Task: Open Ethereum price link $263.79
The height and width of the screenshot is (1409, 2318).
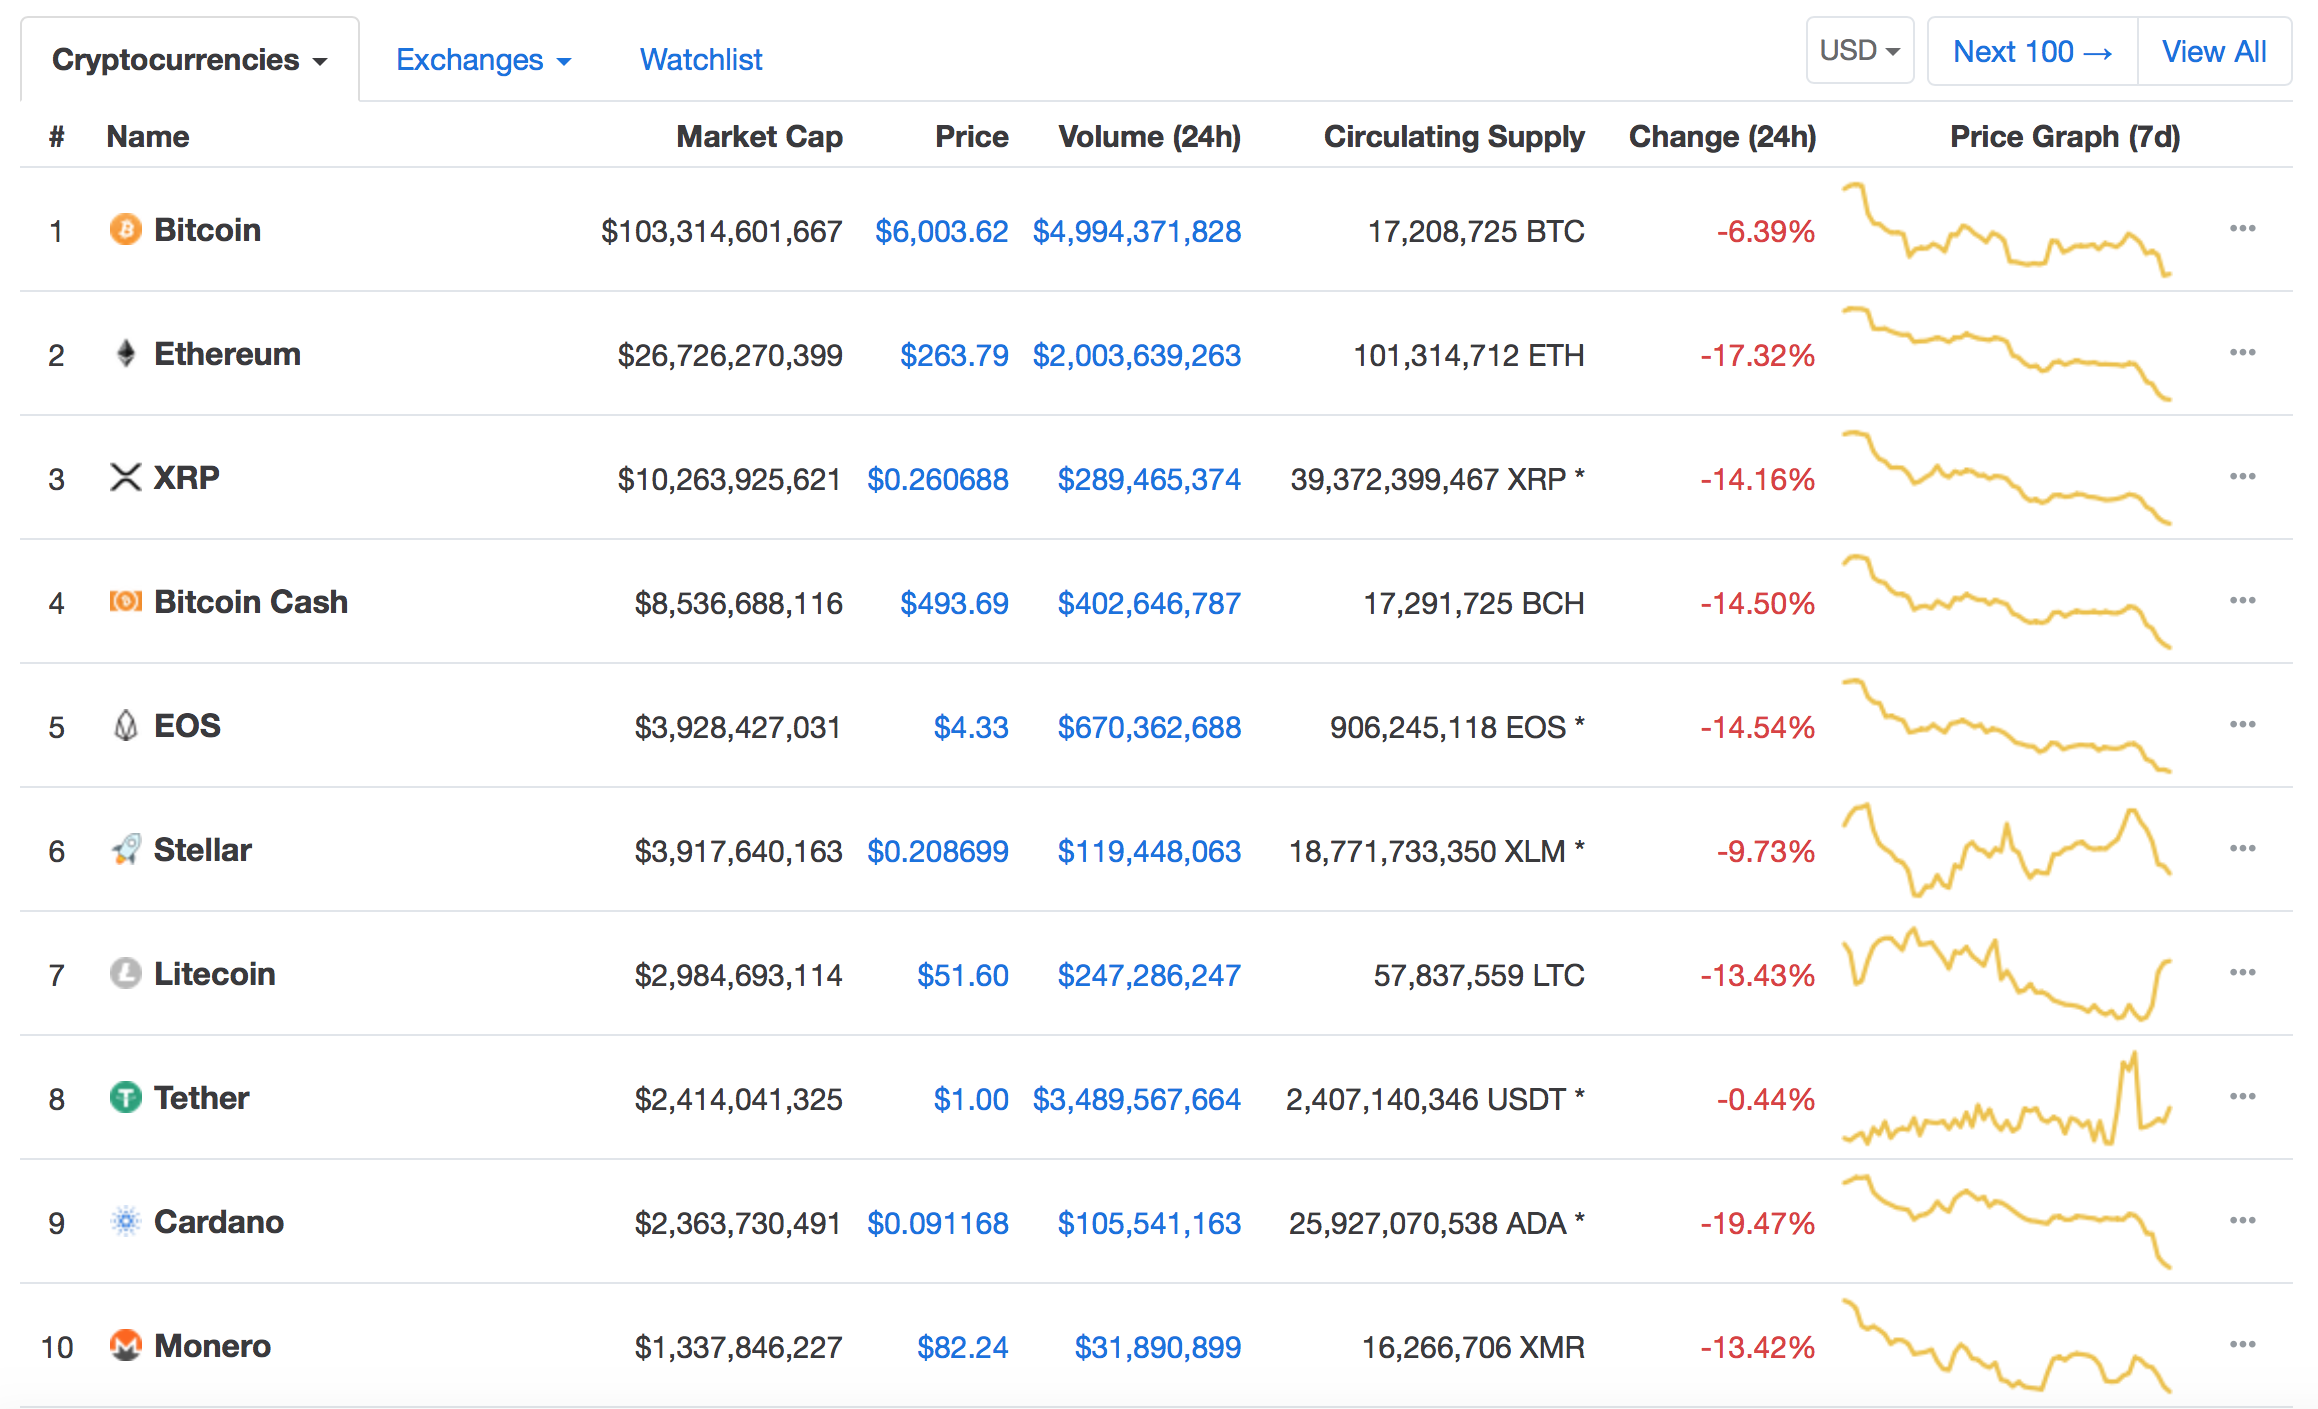Action: tap(954, 355)
